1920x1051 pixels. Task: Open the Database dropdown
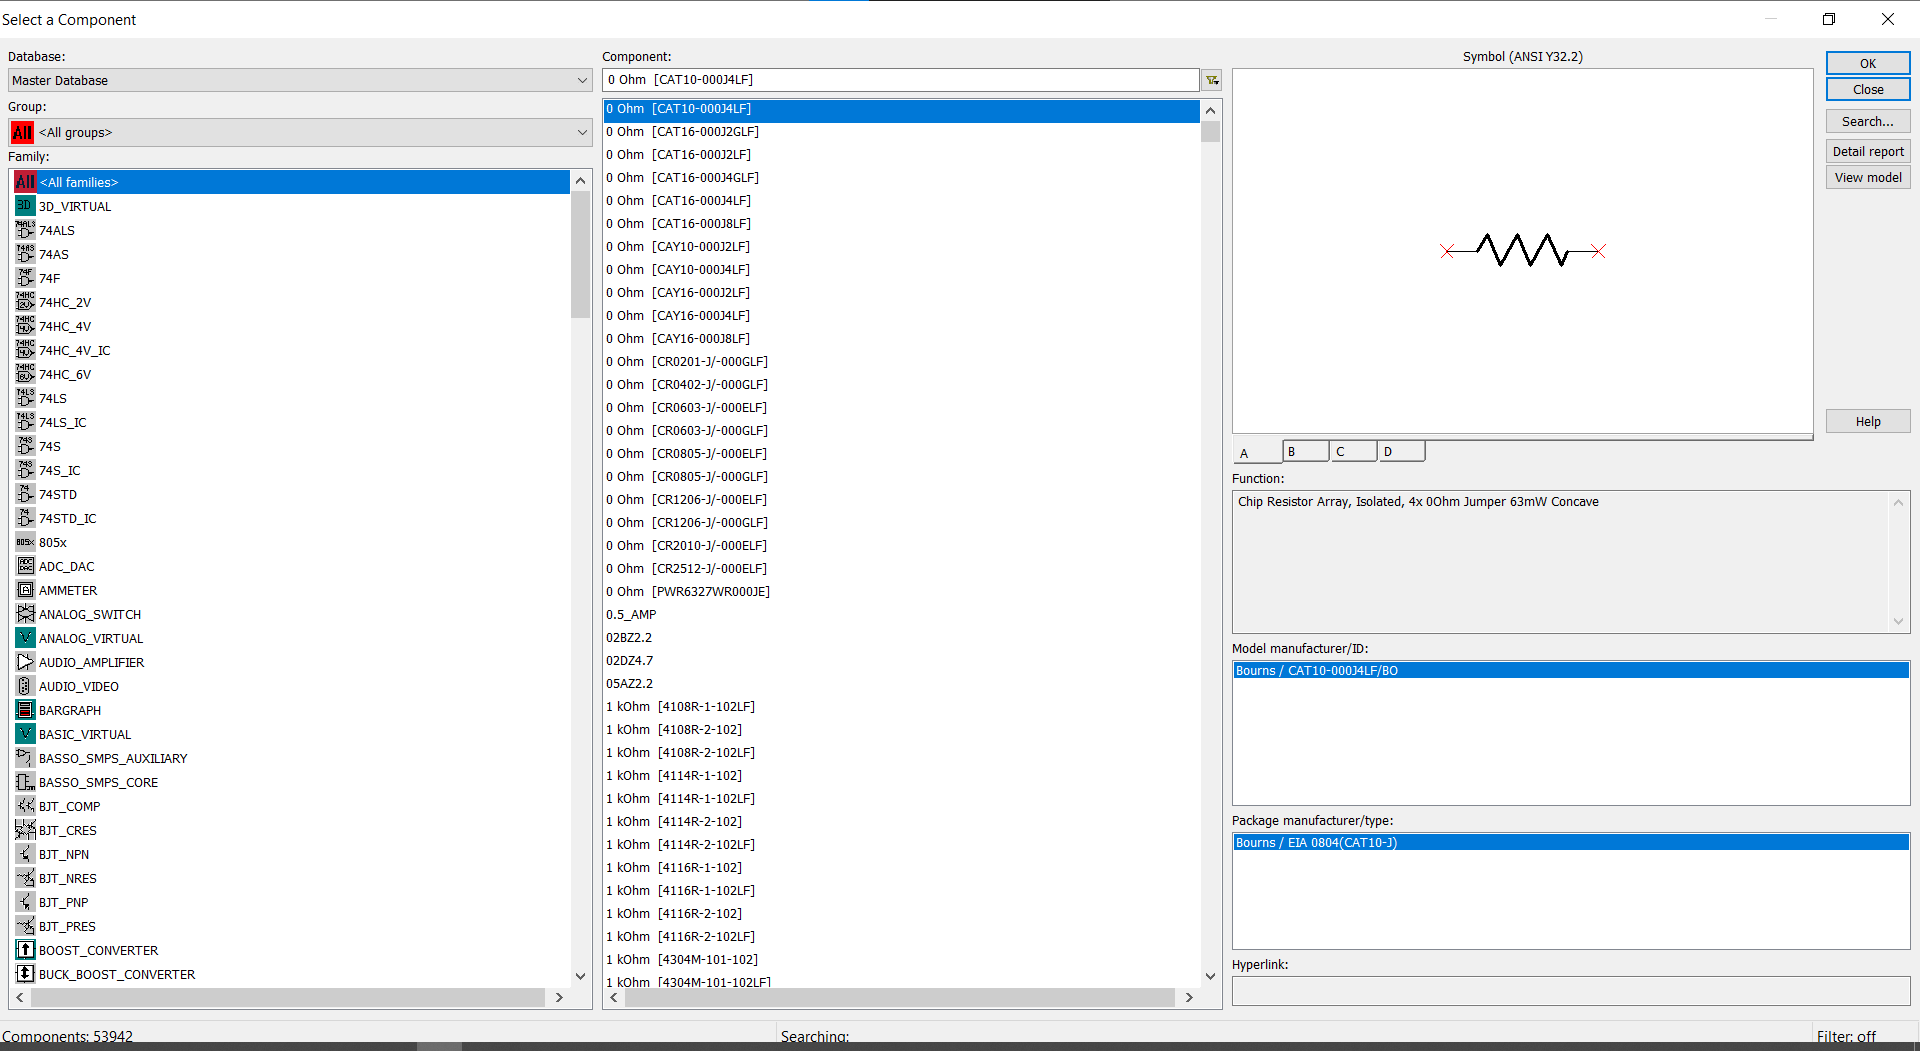tap(300, 80)
